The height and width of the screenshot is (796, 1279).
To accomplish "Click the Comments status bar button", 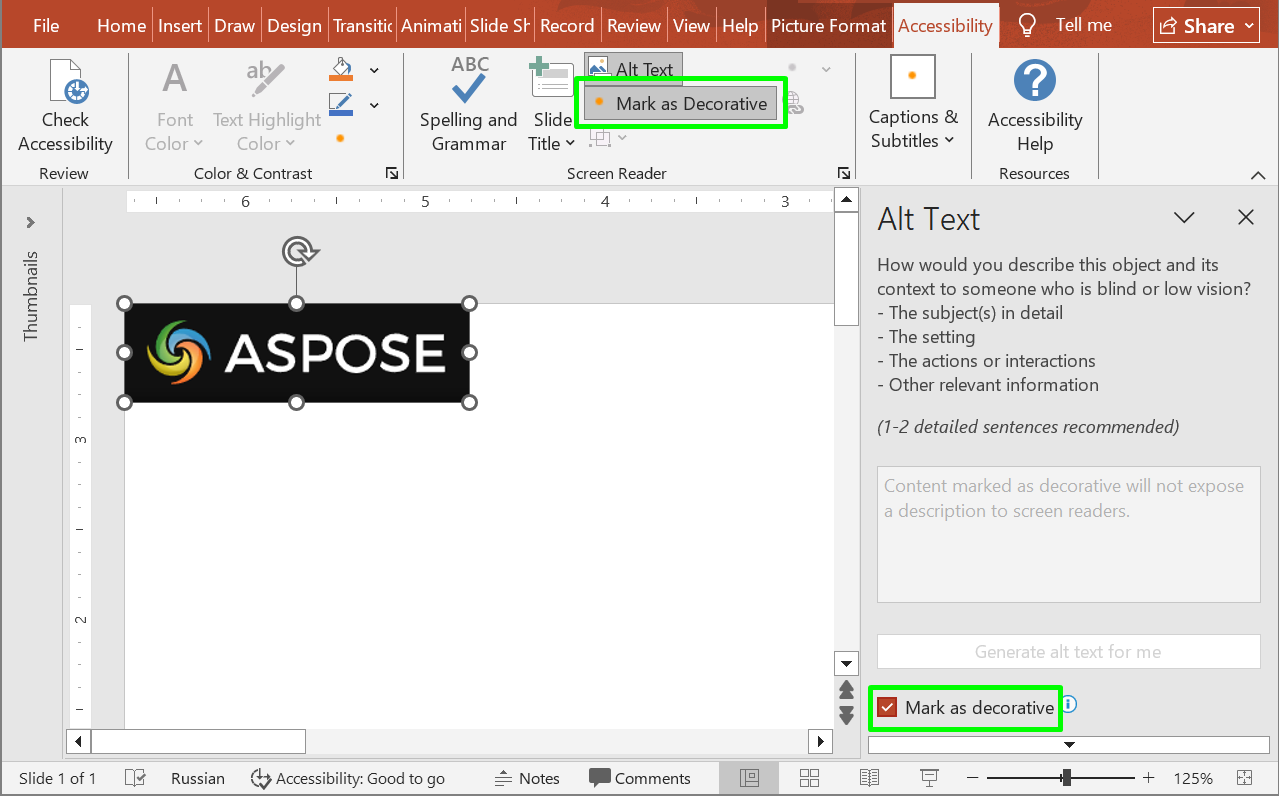I will click(x=640, y=778).
